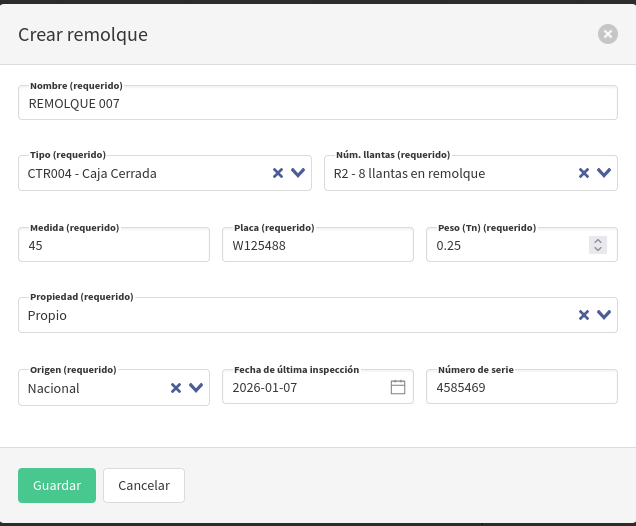Click the Crear remolque title
The image size is (636, 526).
pyautogui.click(x=83, y=34)
